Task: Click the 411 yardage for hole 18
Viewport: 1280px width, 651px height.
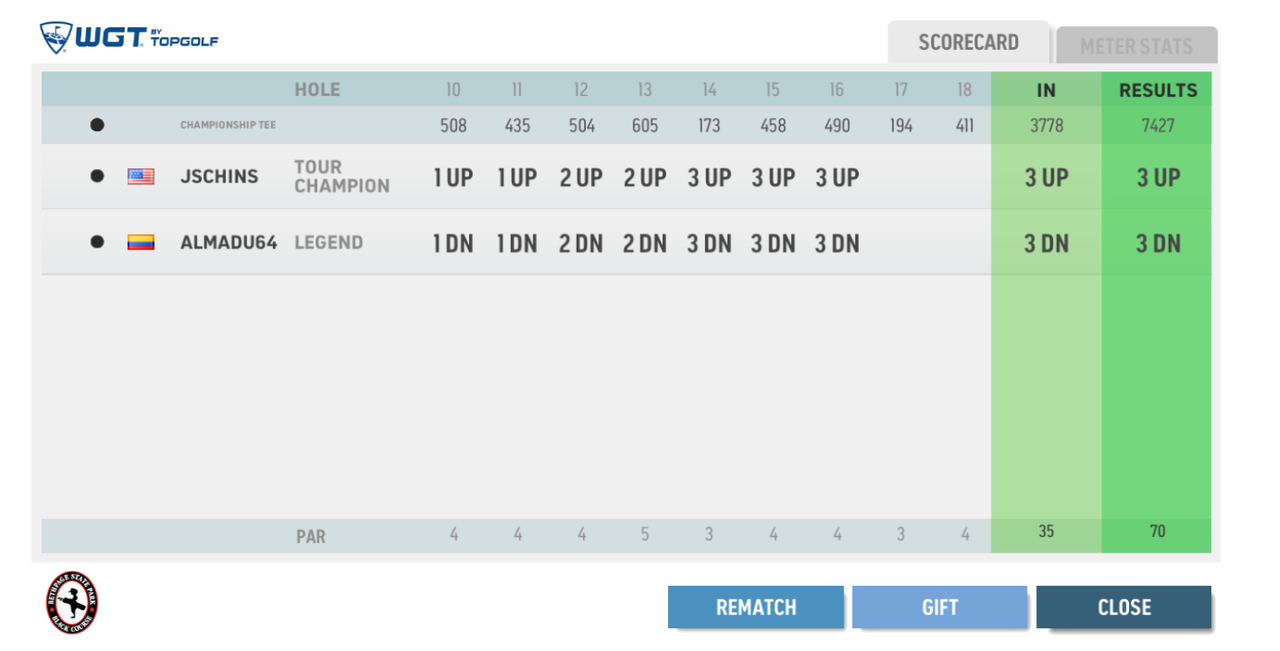Action: tap(965, 126)
